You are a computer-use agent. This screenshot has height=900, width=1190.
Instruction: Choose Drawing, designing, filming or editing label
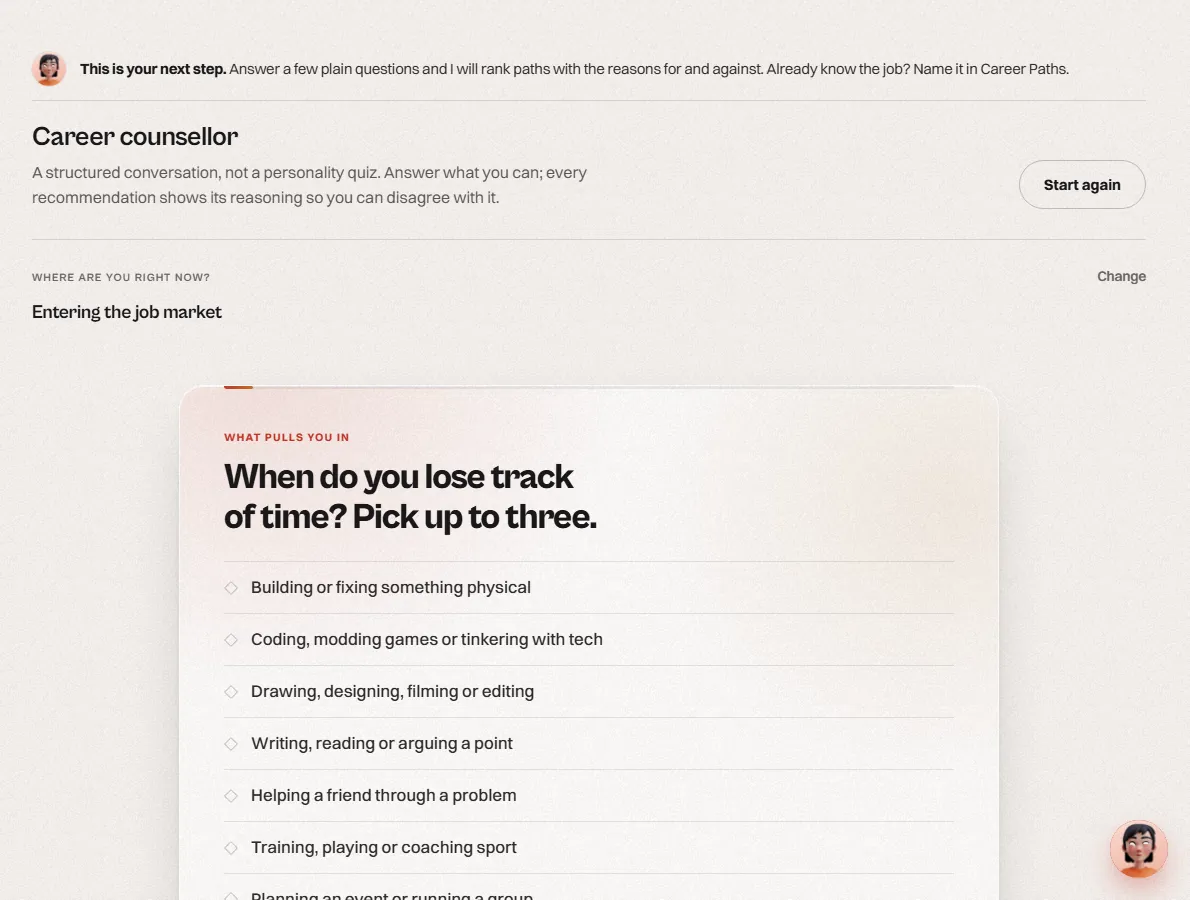tap(392, 691)
